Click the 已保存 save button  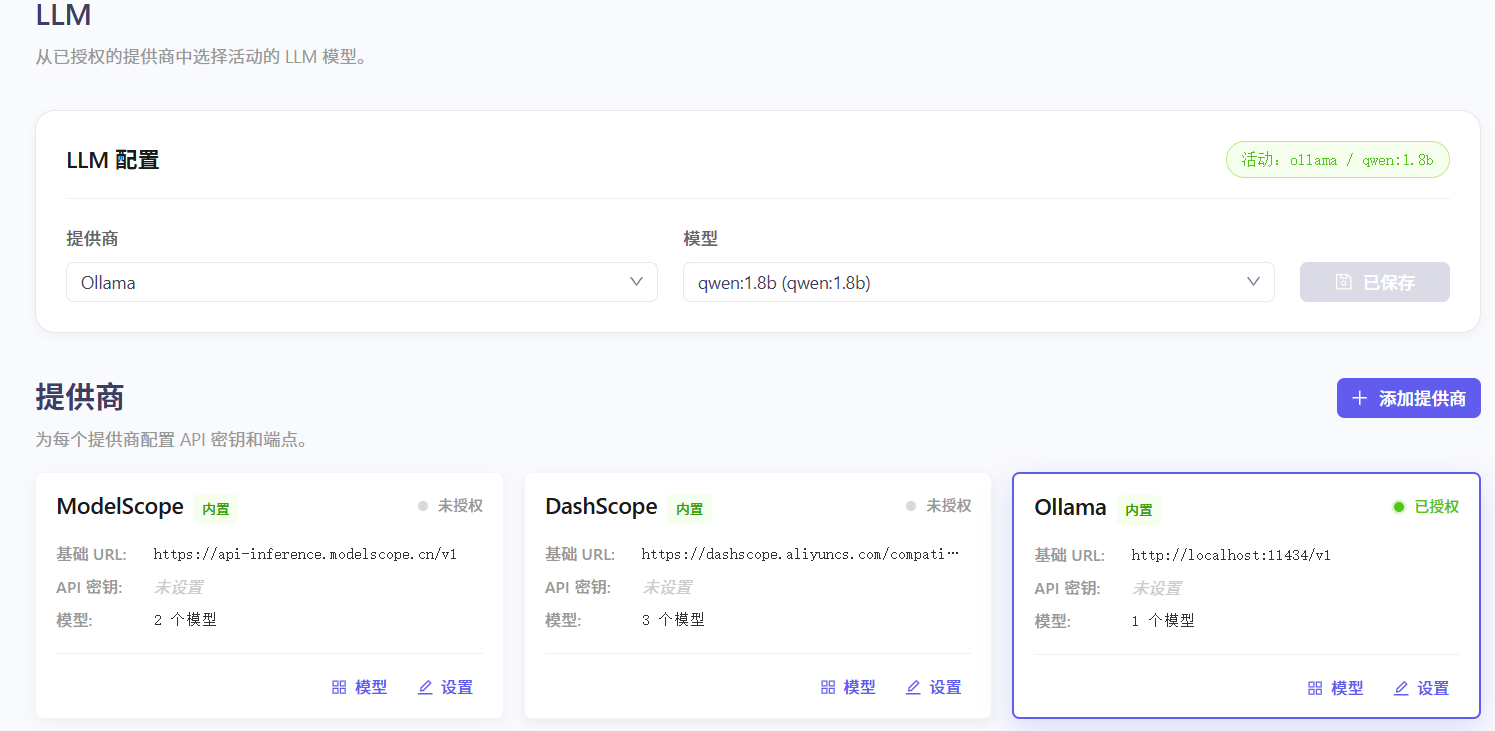(1374, 282)
